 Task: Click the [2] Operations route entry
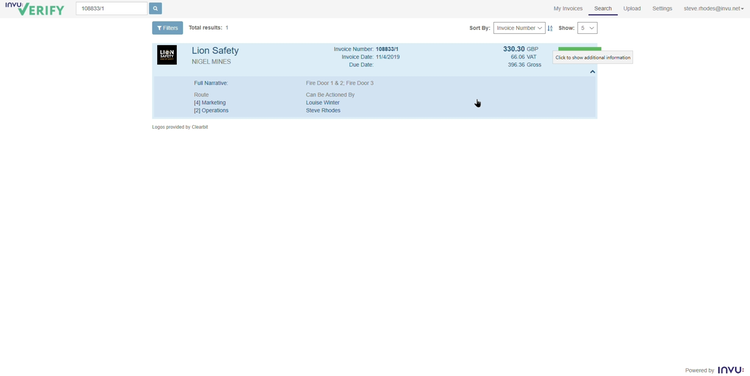tap(211, 111)
